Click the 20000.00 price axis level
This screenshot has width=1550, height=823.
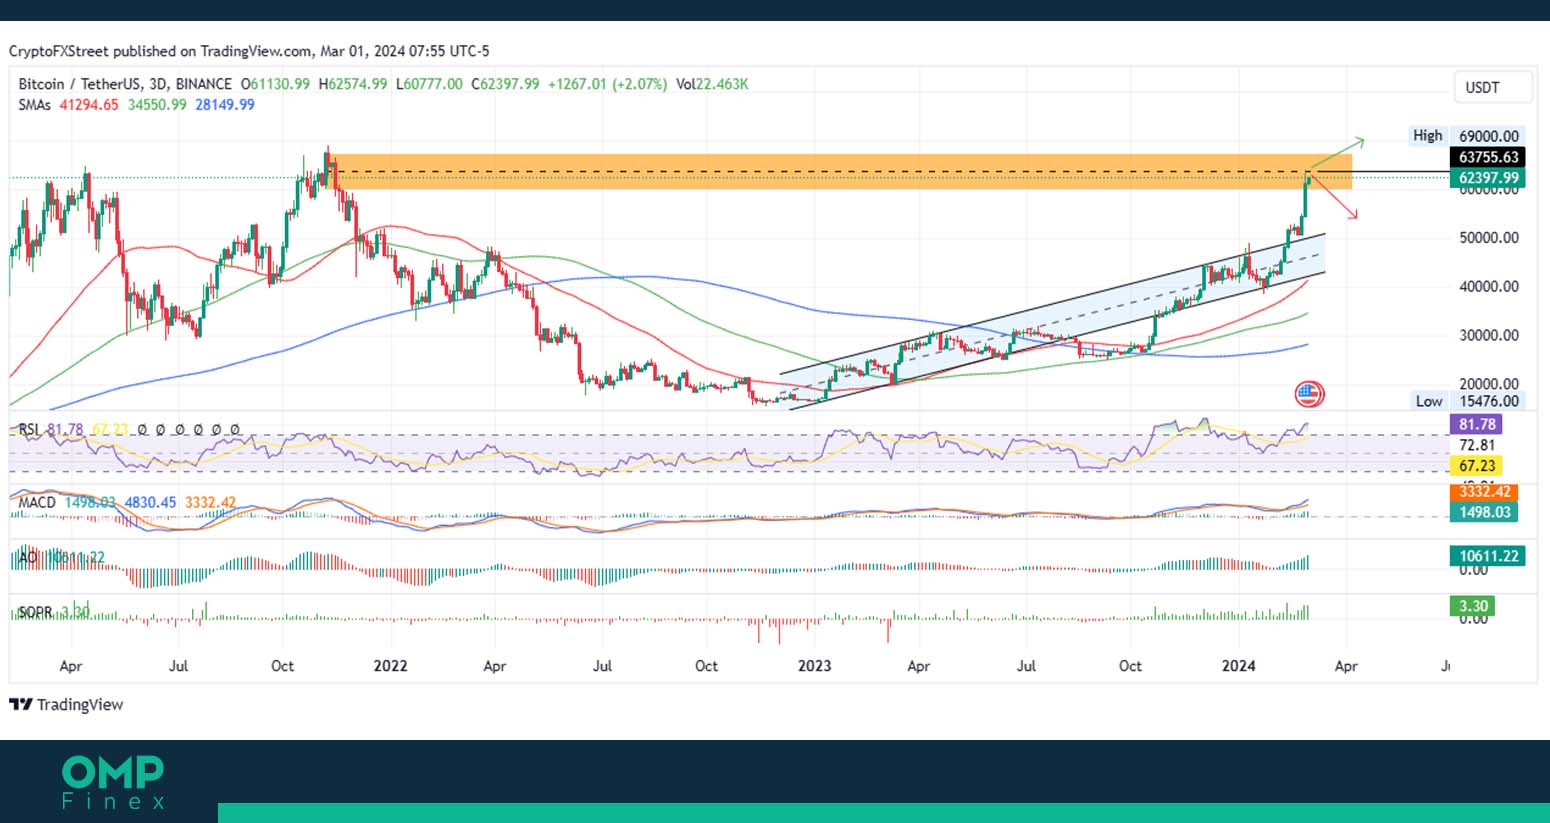tap(1488, 384)
